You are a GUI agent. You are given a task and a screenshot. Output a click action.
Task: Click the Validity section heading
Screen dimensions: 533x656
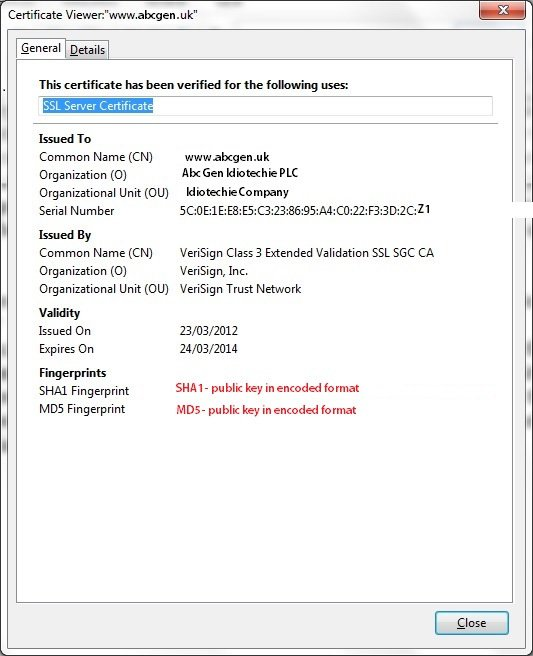(x=59, y=313)
